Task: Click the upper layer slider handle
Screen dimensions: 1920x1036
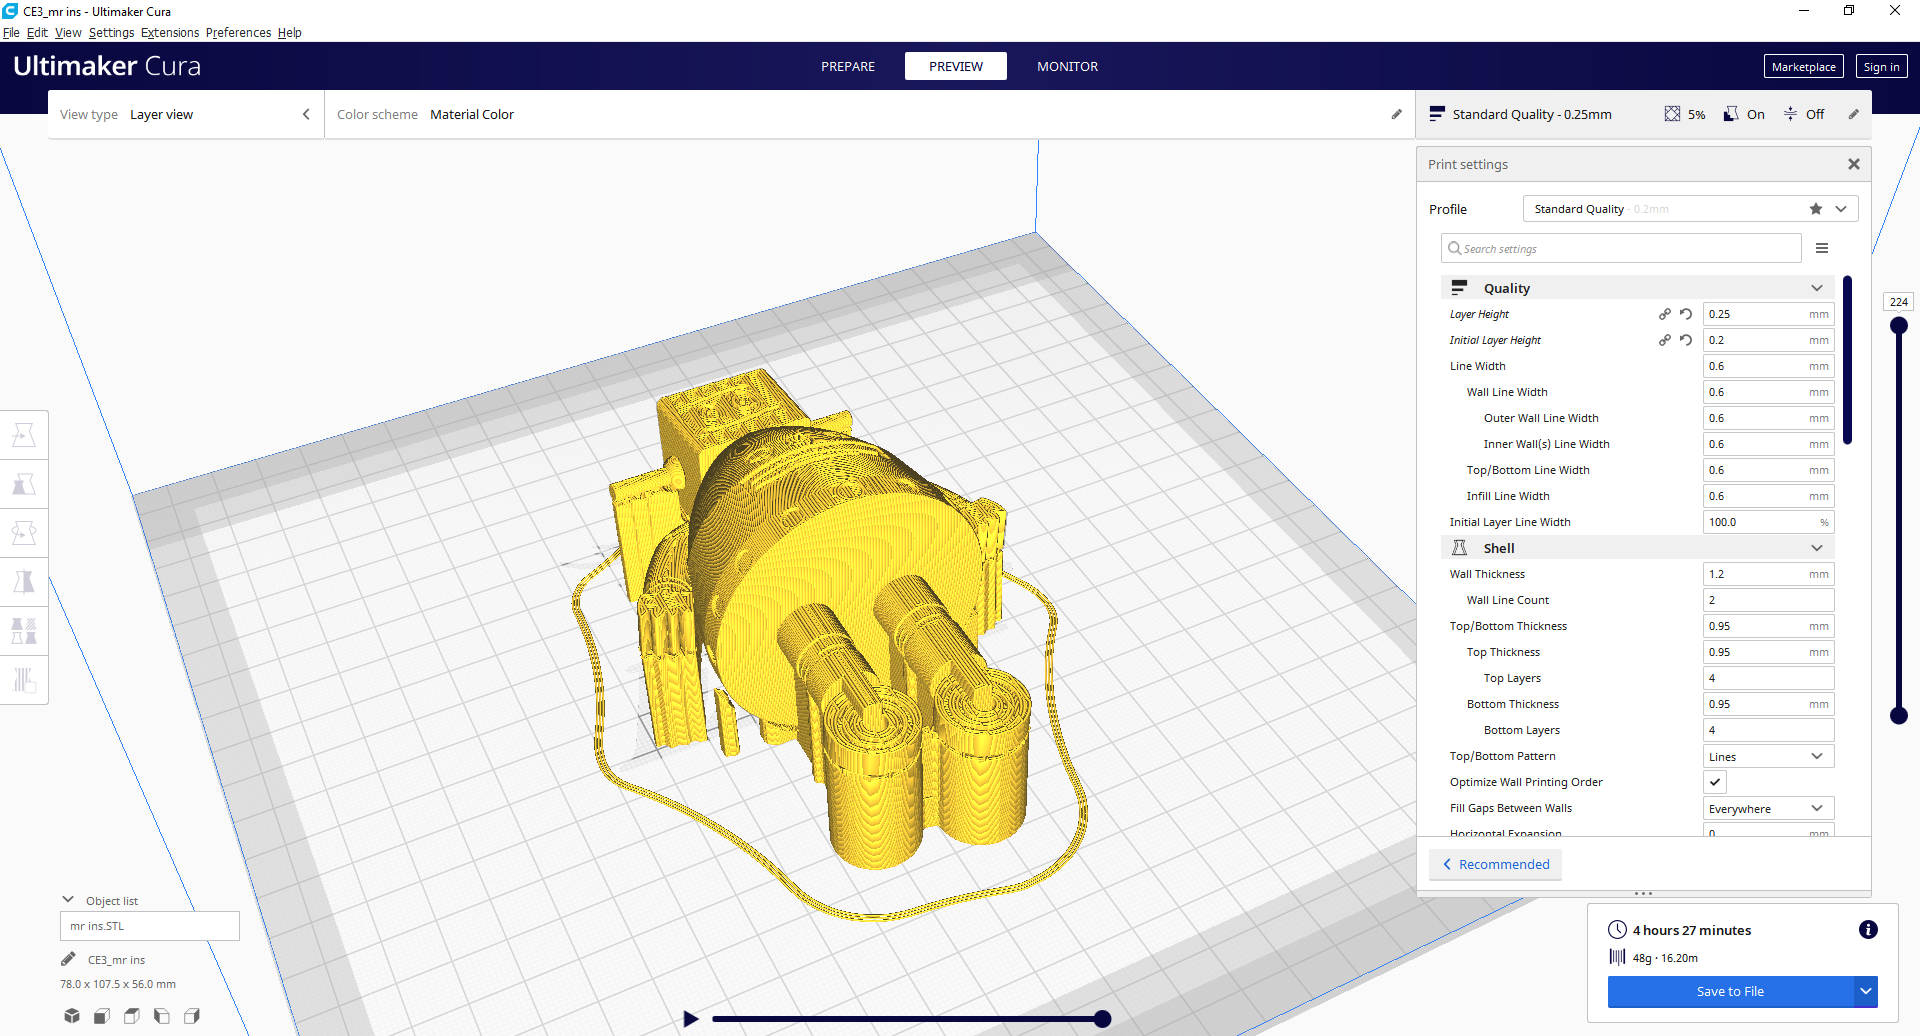Action: pyautogui.click(x=1899, y=325)
